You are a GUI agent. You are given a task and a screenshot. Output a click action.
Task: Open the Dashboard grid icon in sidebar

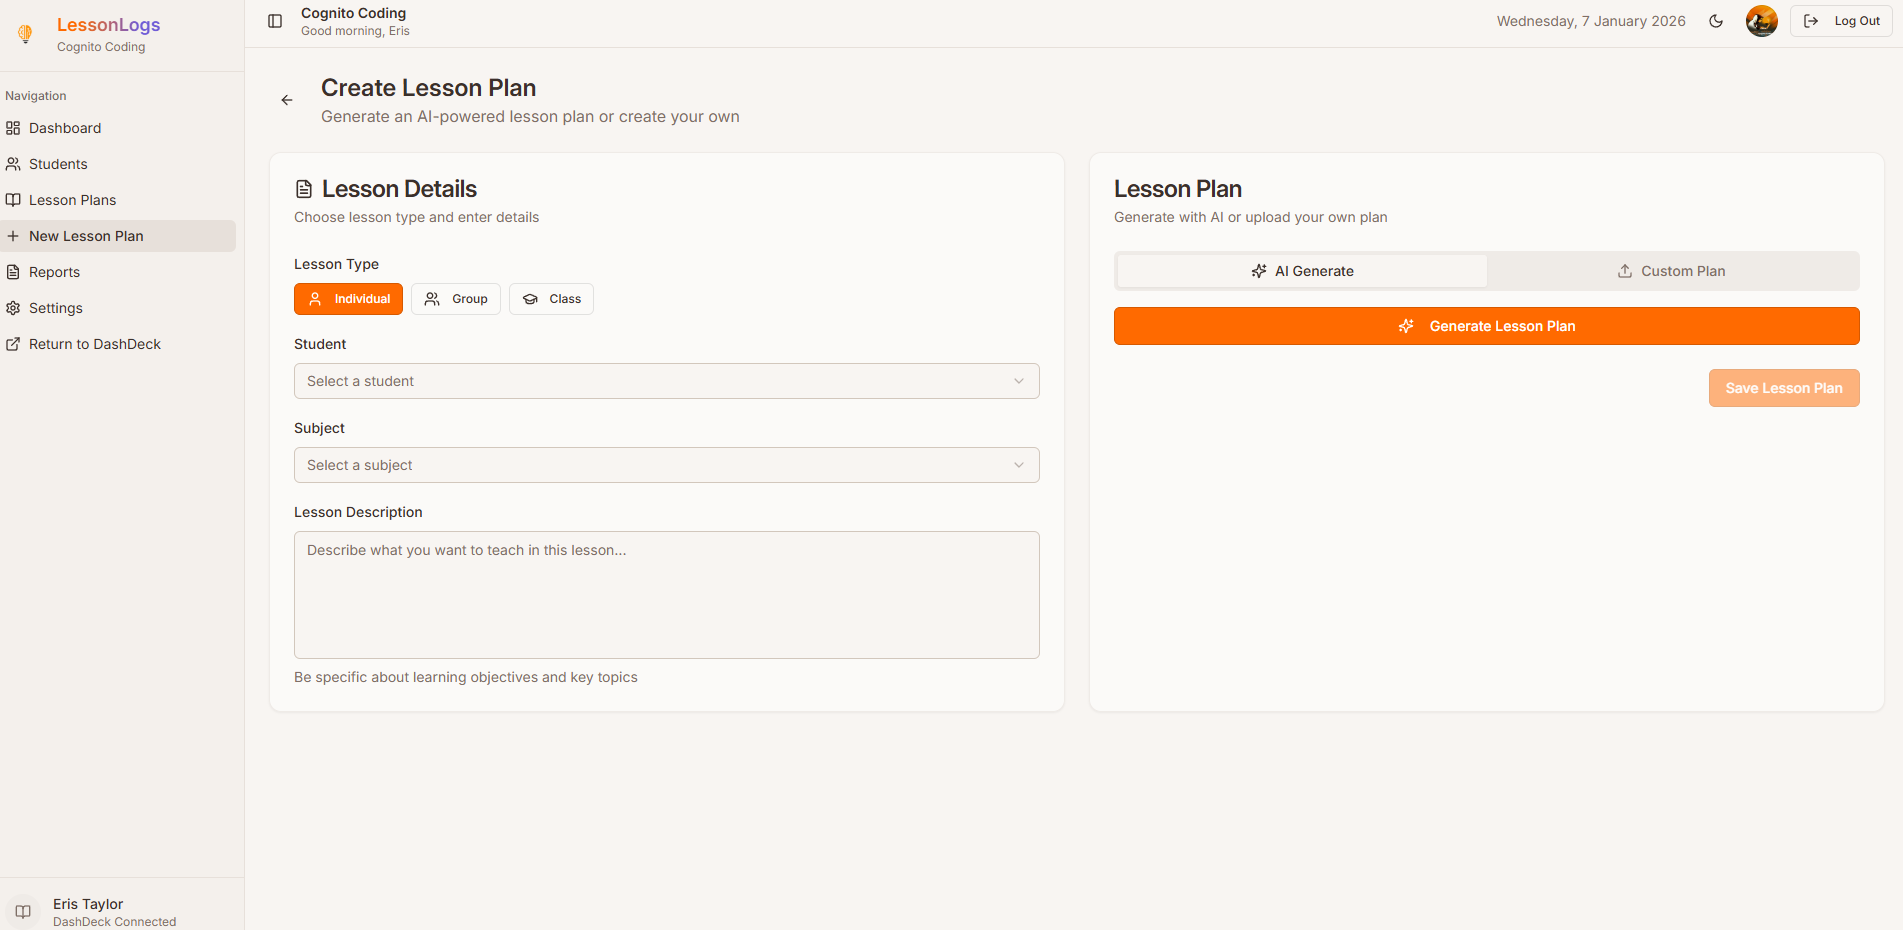13,128
